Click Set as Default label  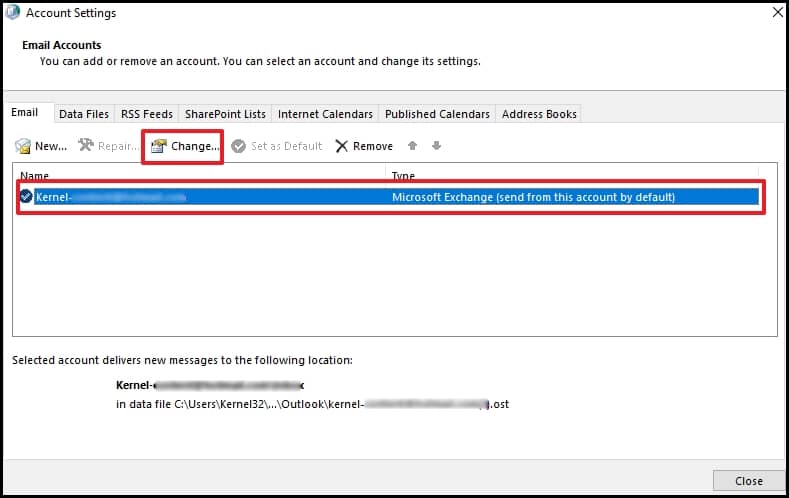pyautogui.click(x=286, y=146)
